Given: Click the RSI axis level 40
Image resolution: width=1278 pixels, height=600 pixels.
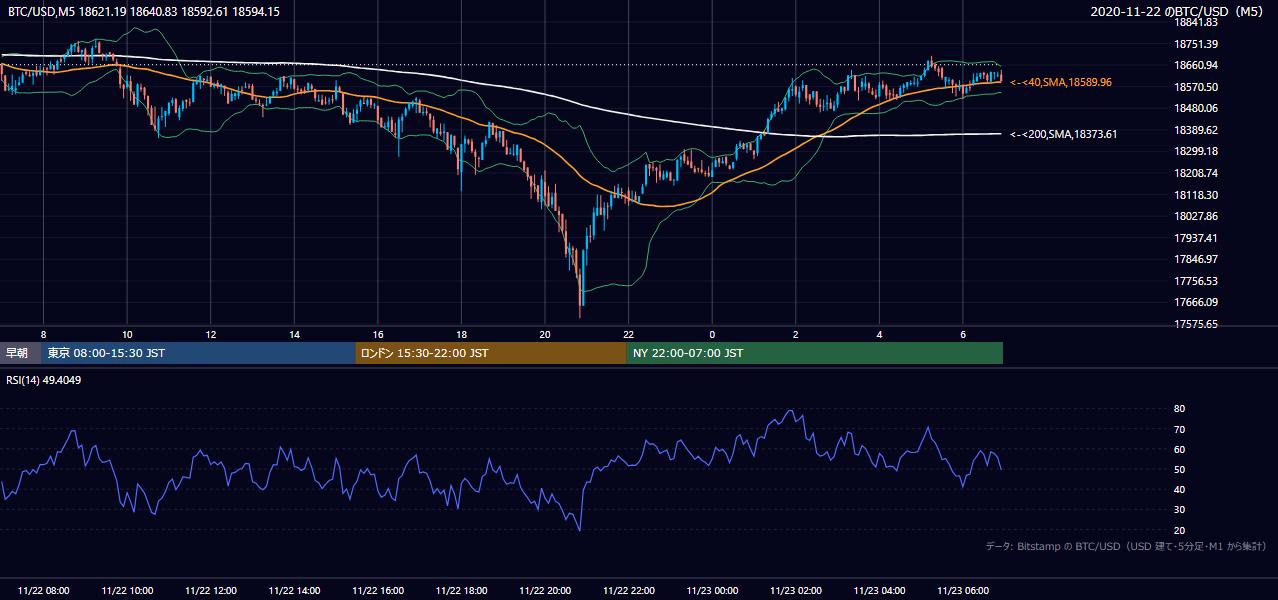Looking at the screenshot, I should (1179, 489).
